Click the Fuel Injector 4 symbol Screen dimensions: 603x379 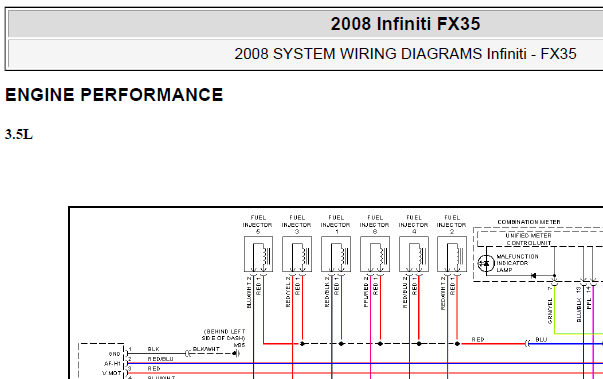click(414, 254)
